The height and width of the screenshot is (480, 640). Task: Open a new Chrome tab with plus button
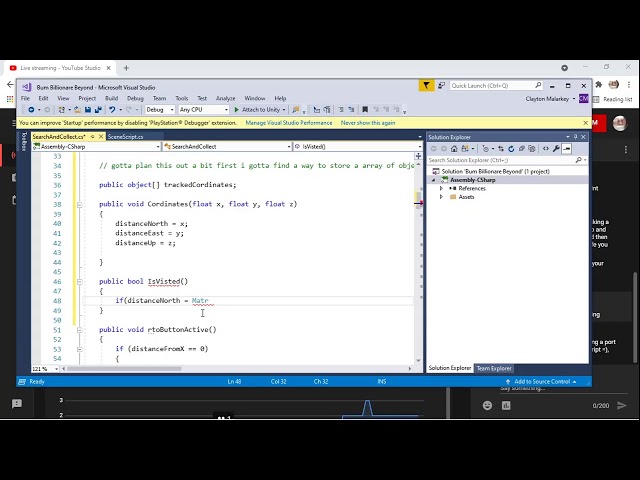click(x=126, y=68)
